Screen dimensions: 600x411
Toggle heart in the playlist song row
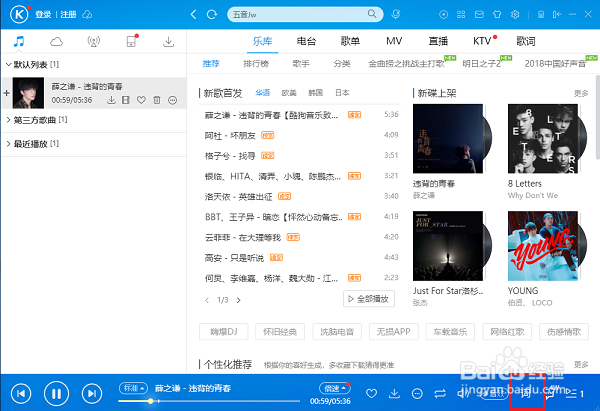(x=141, y=100)
